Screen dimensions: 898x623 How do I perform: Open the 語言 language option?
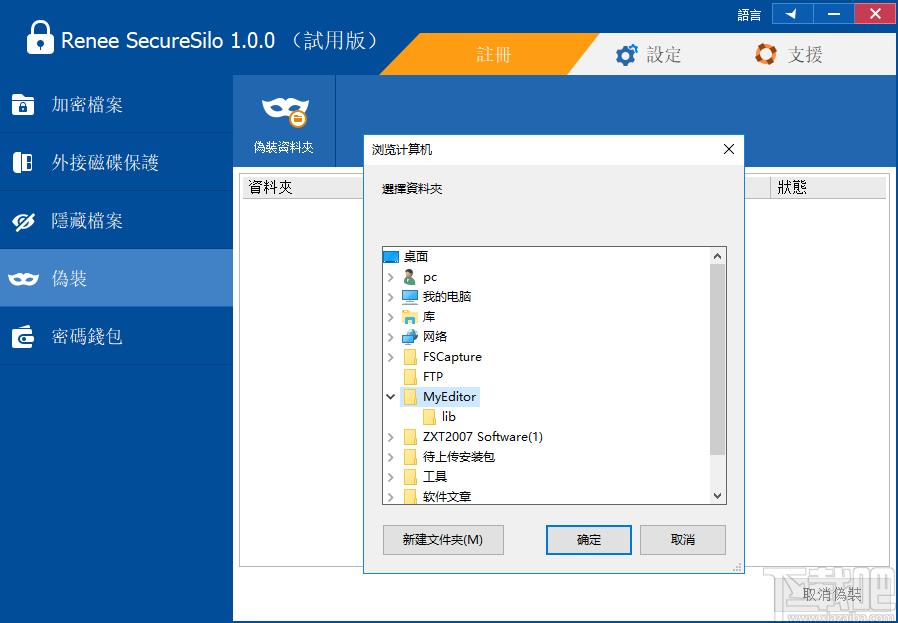click(749, 14)
